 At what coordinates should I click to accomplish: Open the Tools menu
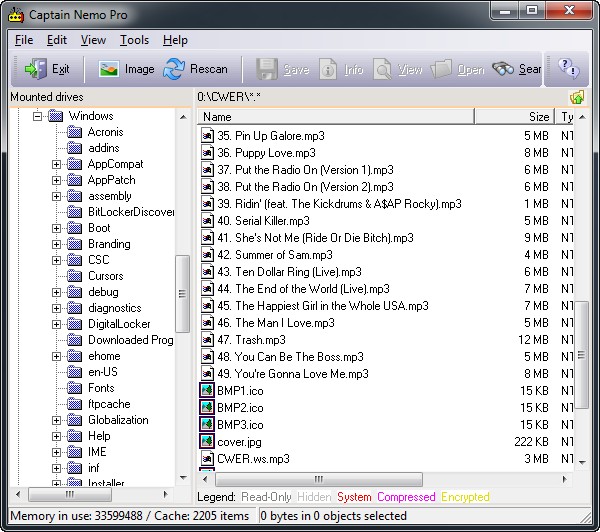134,40
